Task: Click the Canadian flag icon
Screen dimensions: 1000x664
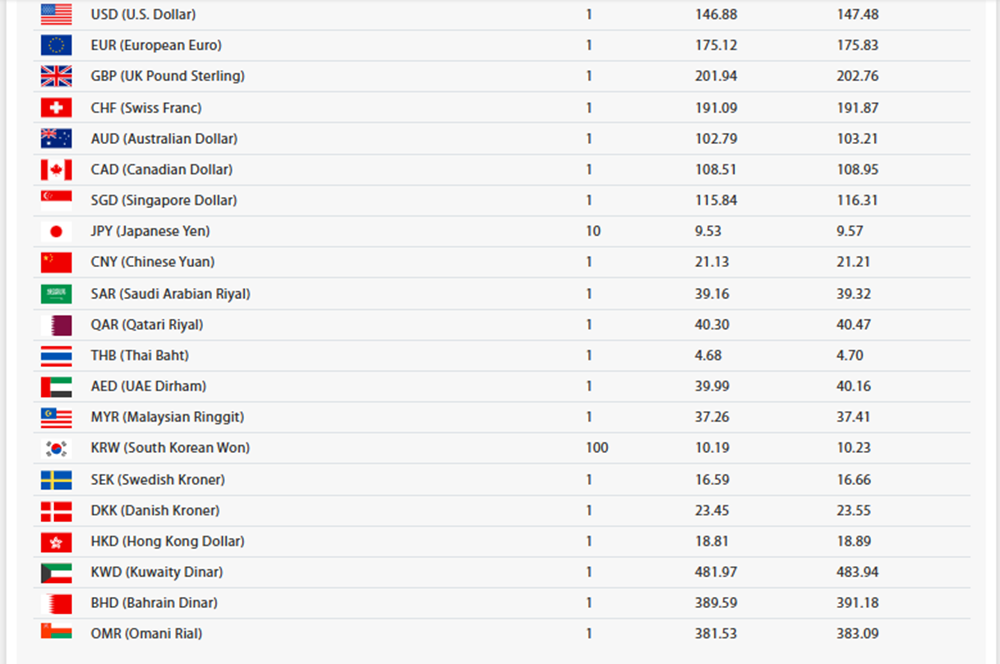Action: point(56,170)
